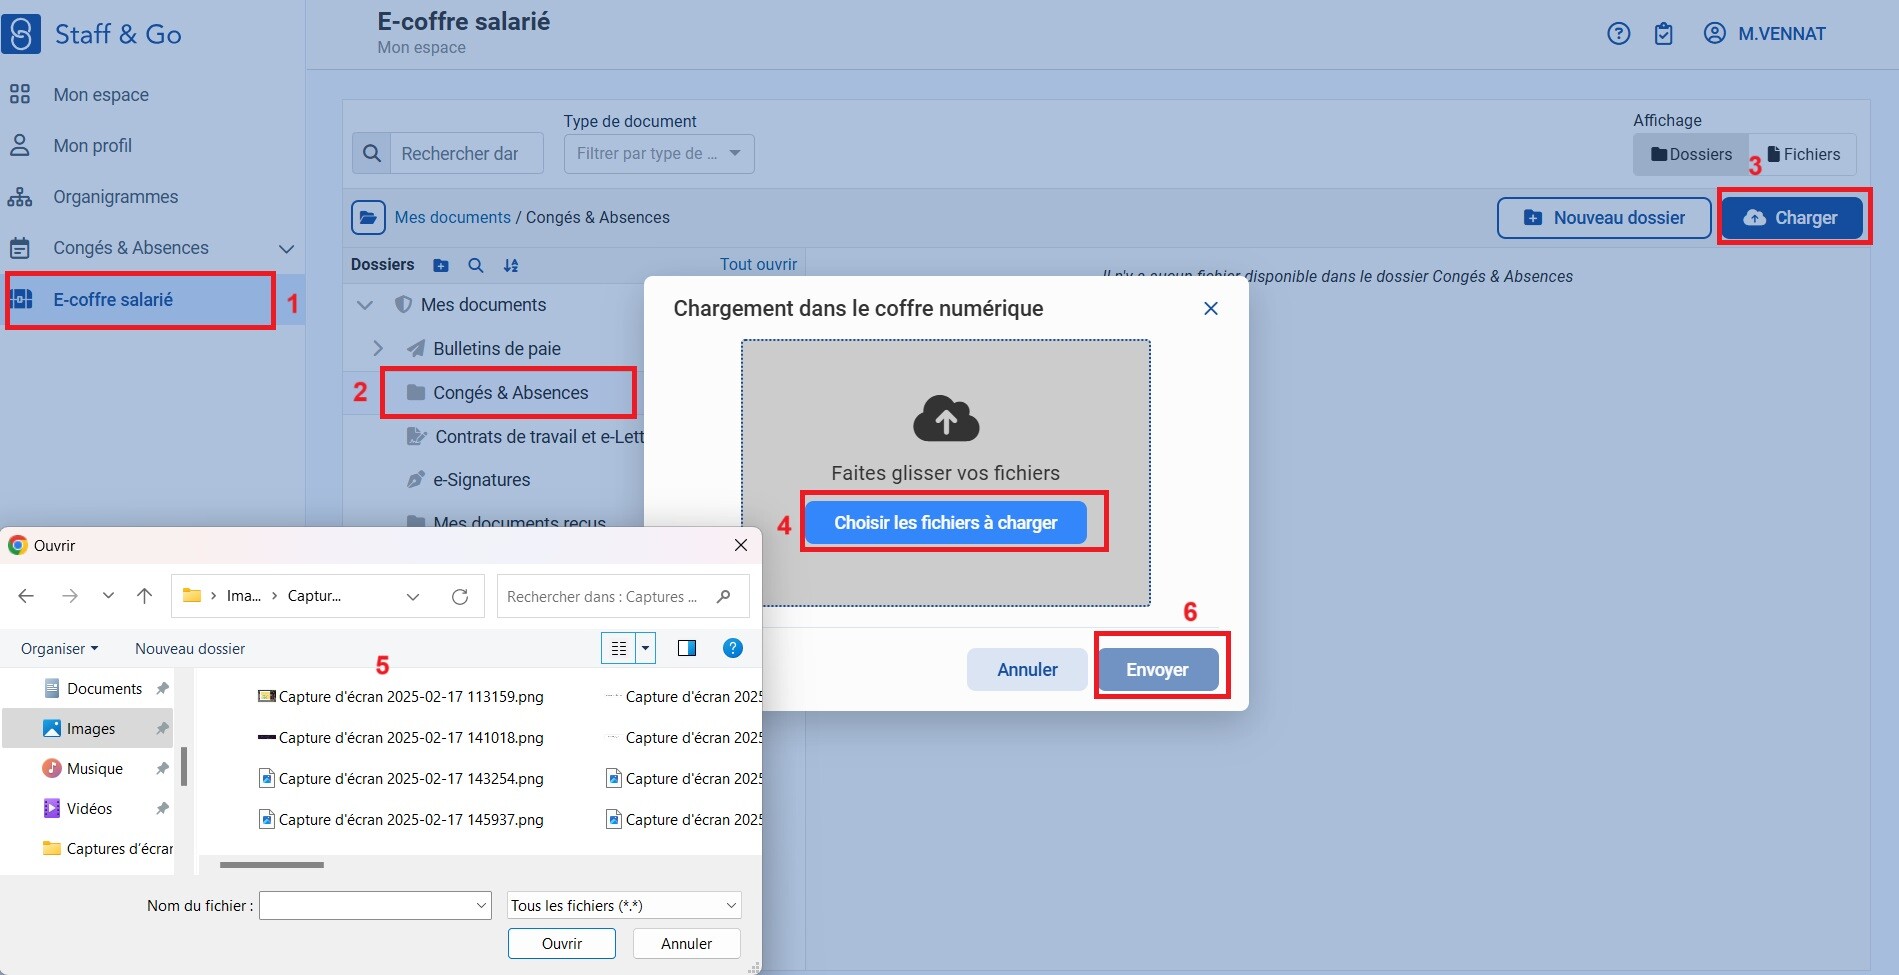Image resolution: width=1899 pixels, height=975 pixels.
Task: Click the help question mark icon in header
Action: click(x=1618, y=34)
